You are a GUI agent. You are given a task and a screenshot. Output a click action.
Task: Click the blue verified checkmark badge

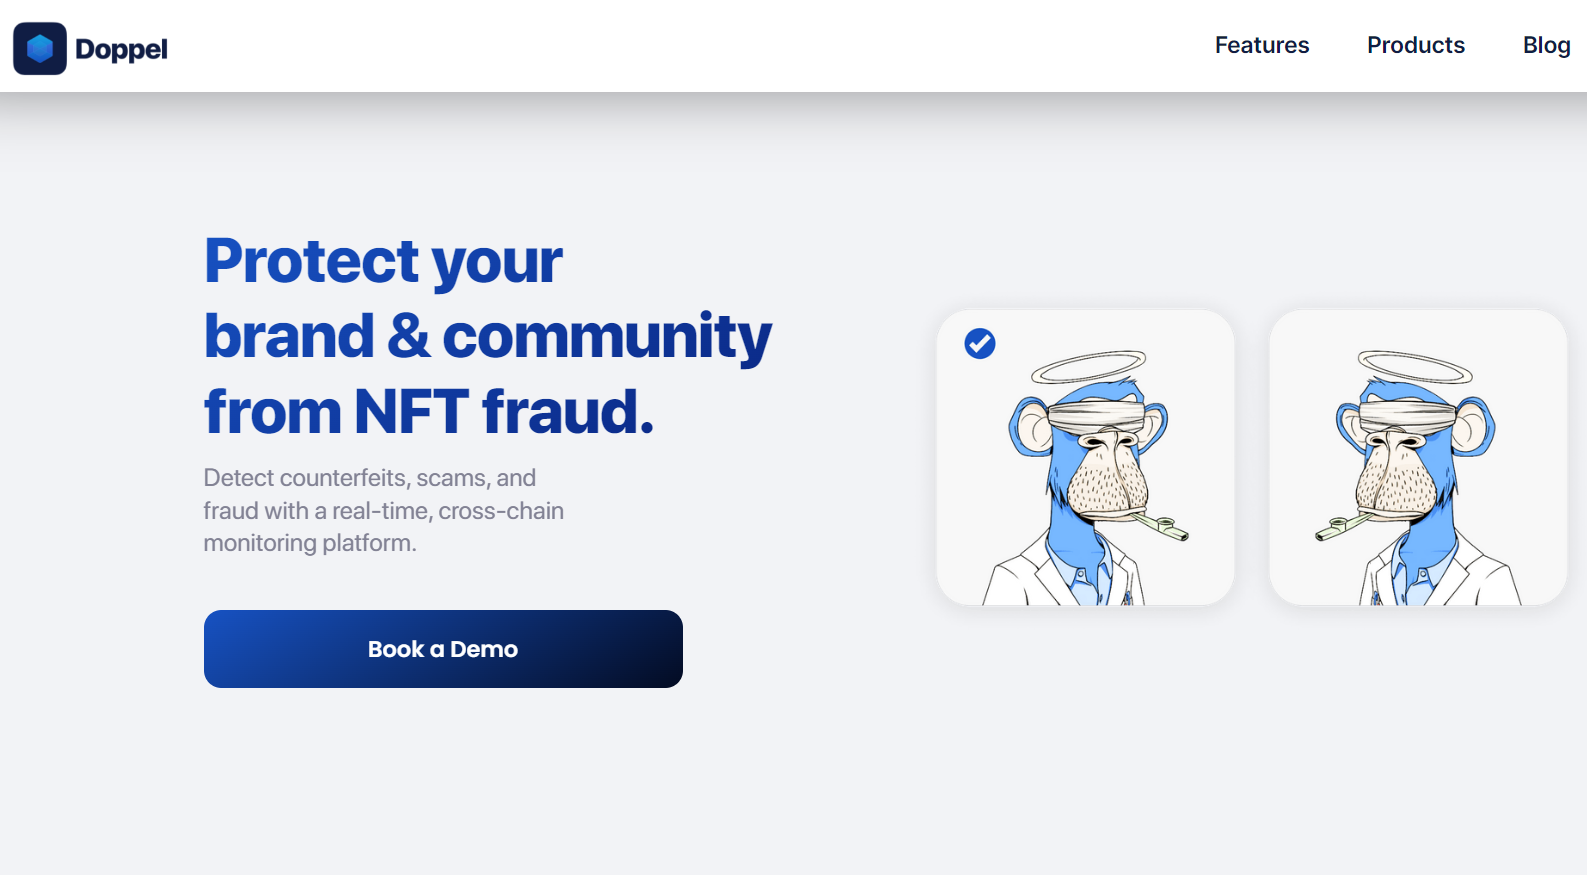click(980, 343)
